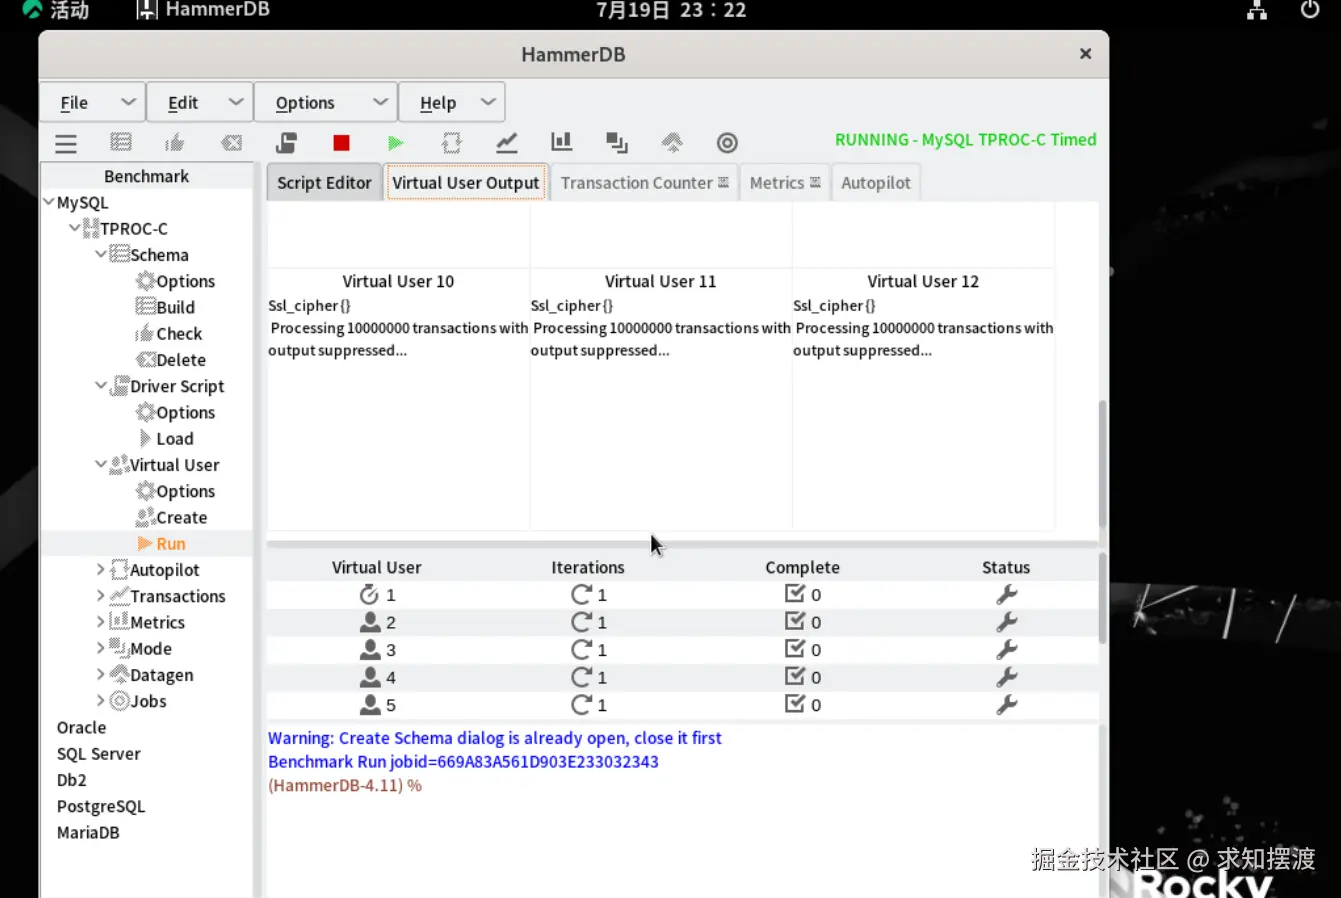Click the person icon for virtual user 2
This screenshot has width=1341, height=898.
370,622
